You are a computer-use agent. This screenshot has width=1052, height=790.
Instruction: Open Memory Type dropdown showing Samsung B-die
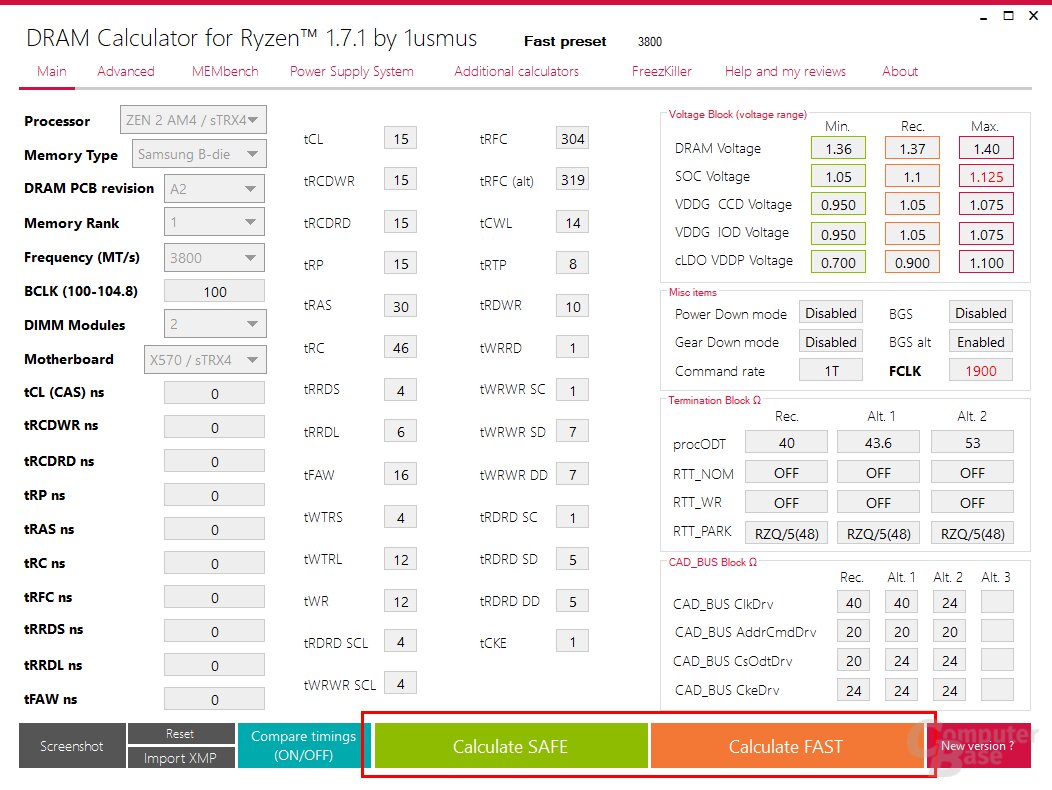pos(199,154)
